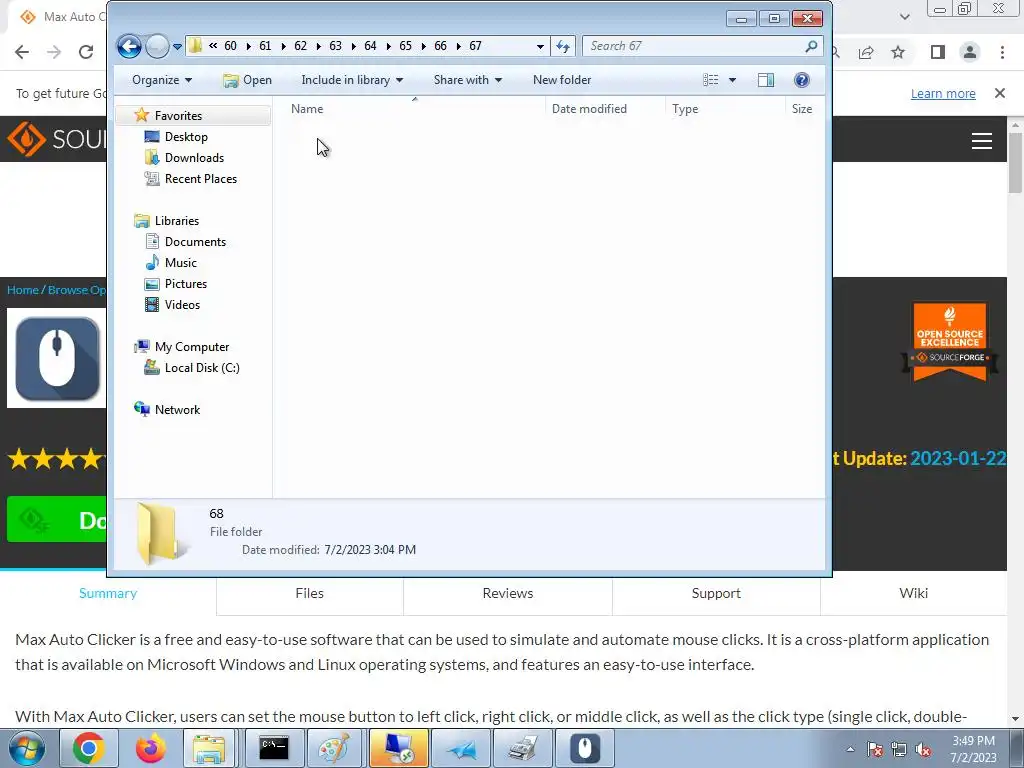Change view with the view icon button
1024x768 pixels.
(711, 80)
